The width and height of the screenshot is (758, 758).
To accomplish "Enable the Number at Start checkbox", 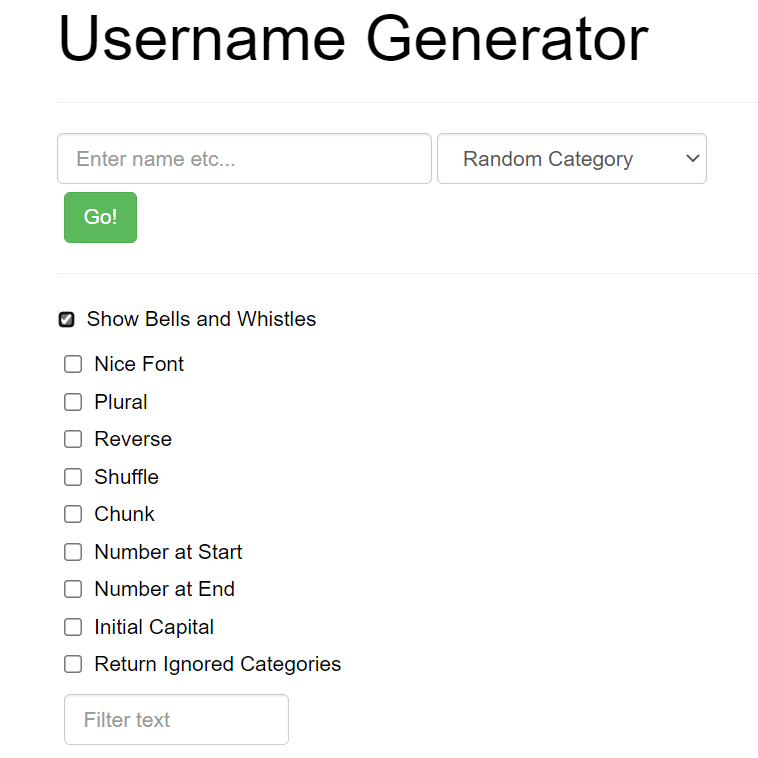I will click(73, 552).
